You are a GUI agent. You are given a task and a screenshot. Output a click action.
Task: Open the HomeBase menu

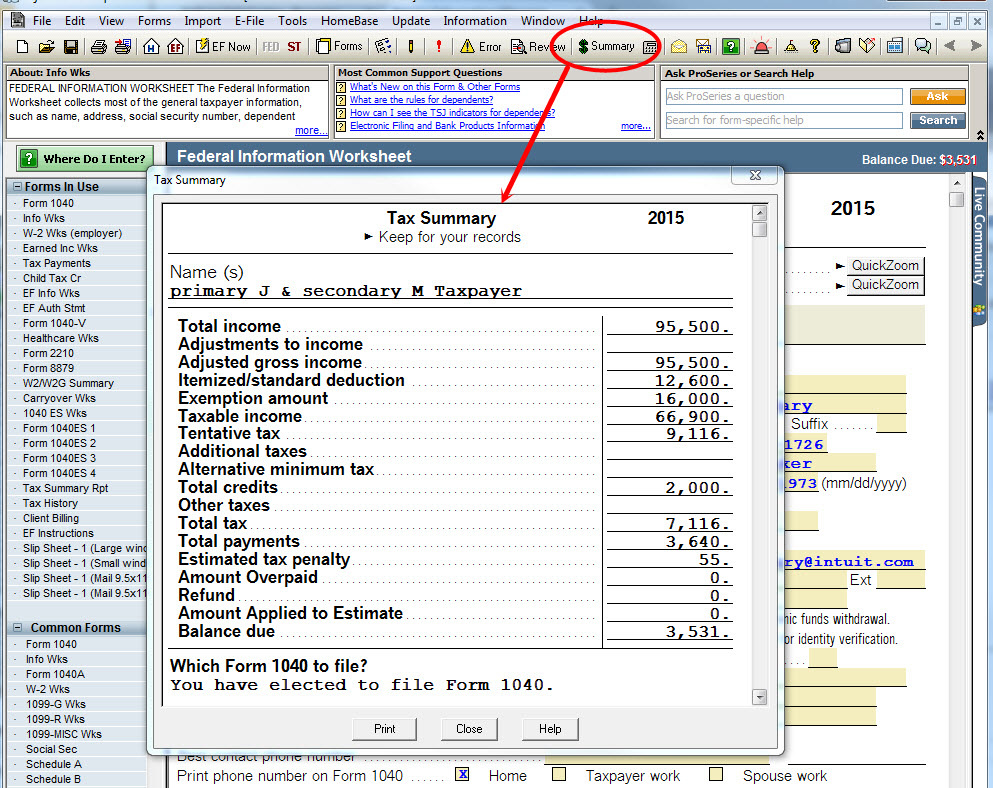coord(350,21)
